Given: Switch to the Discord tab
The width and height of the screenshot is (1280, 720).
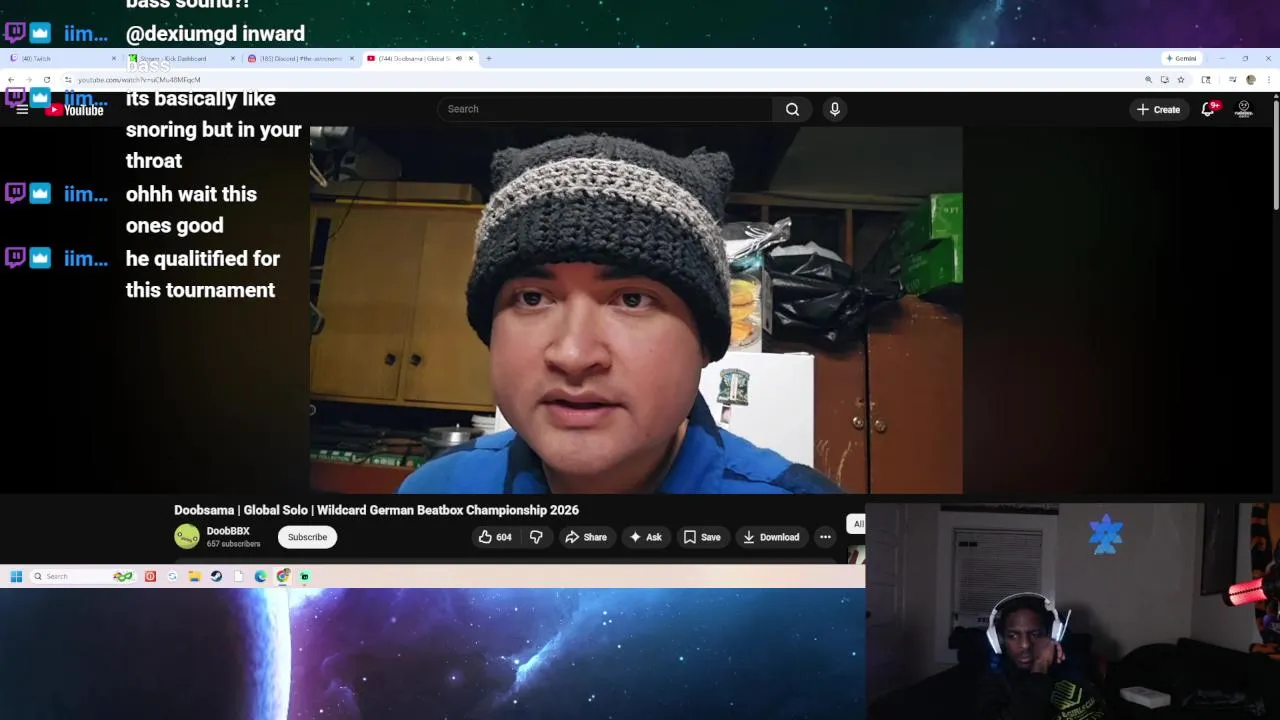Looking at the screenshot, I should pyautogui.click(x=300, y=58).
